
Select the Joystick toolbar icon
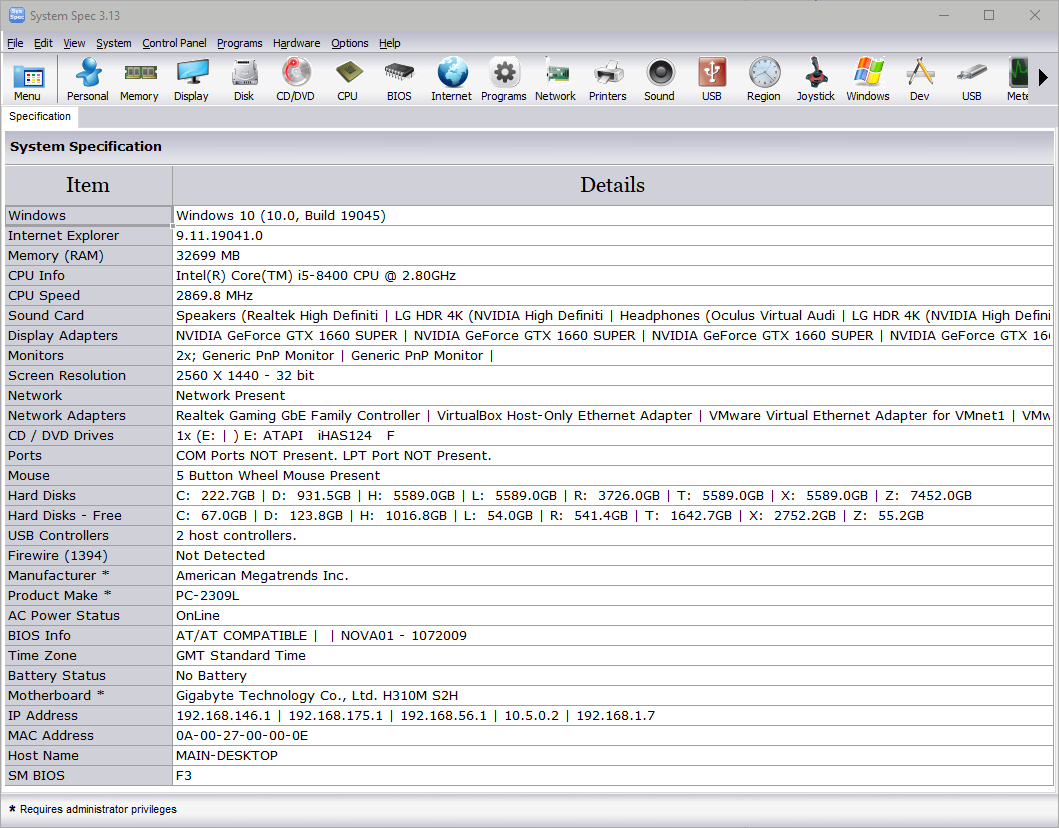coord(815,79)
